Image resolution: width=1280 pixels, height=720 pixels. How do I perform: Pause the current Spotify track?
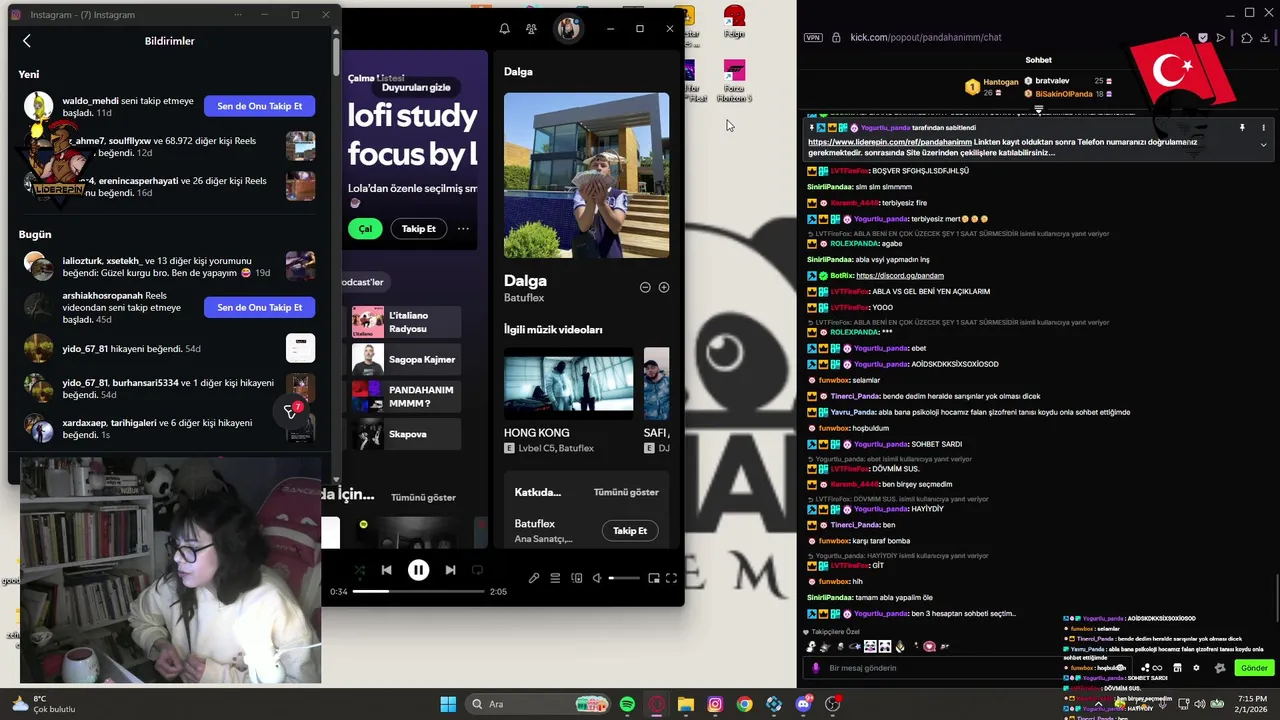418,570
